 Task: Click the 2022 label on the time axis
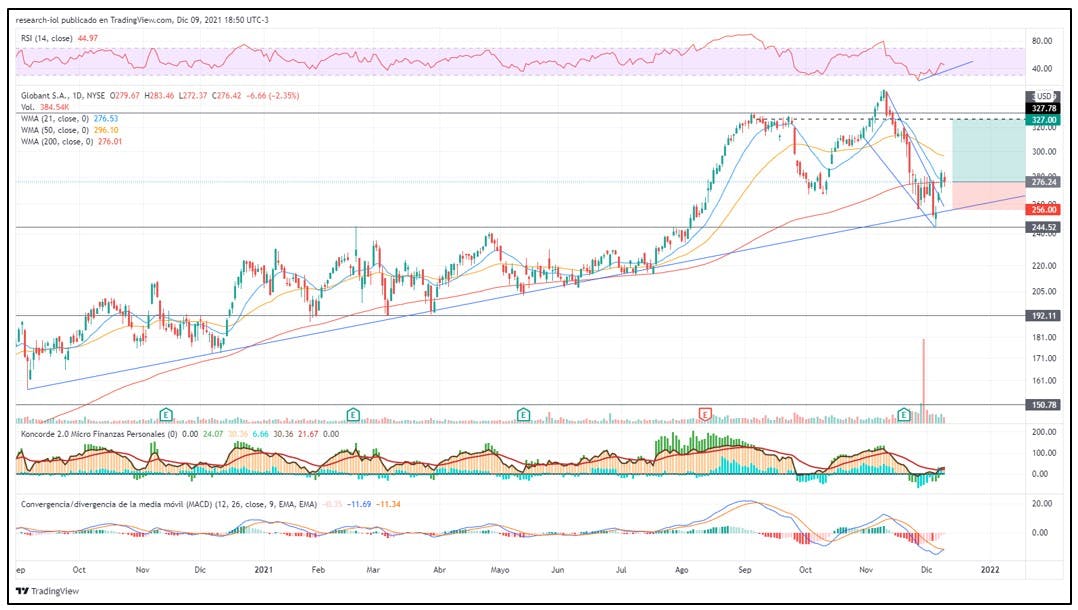coord(990,569)
